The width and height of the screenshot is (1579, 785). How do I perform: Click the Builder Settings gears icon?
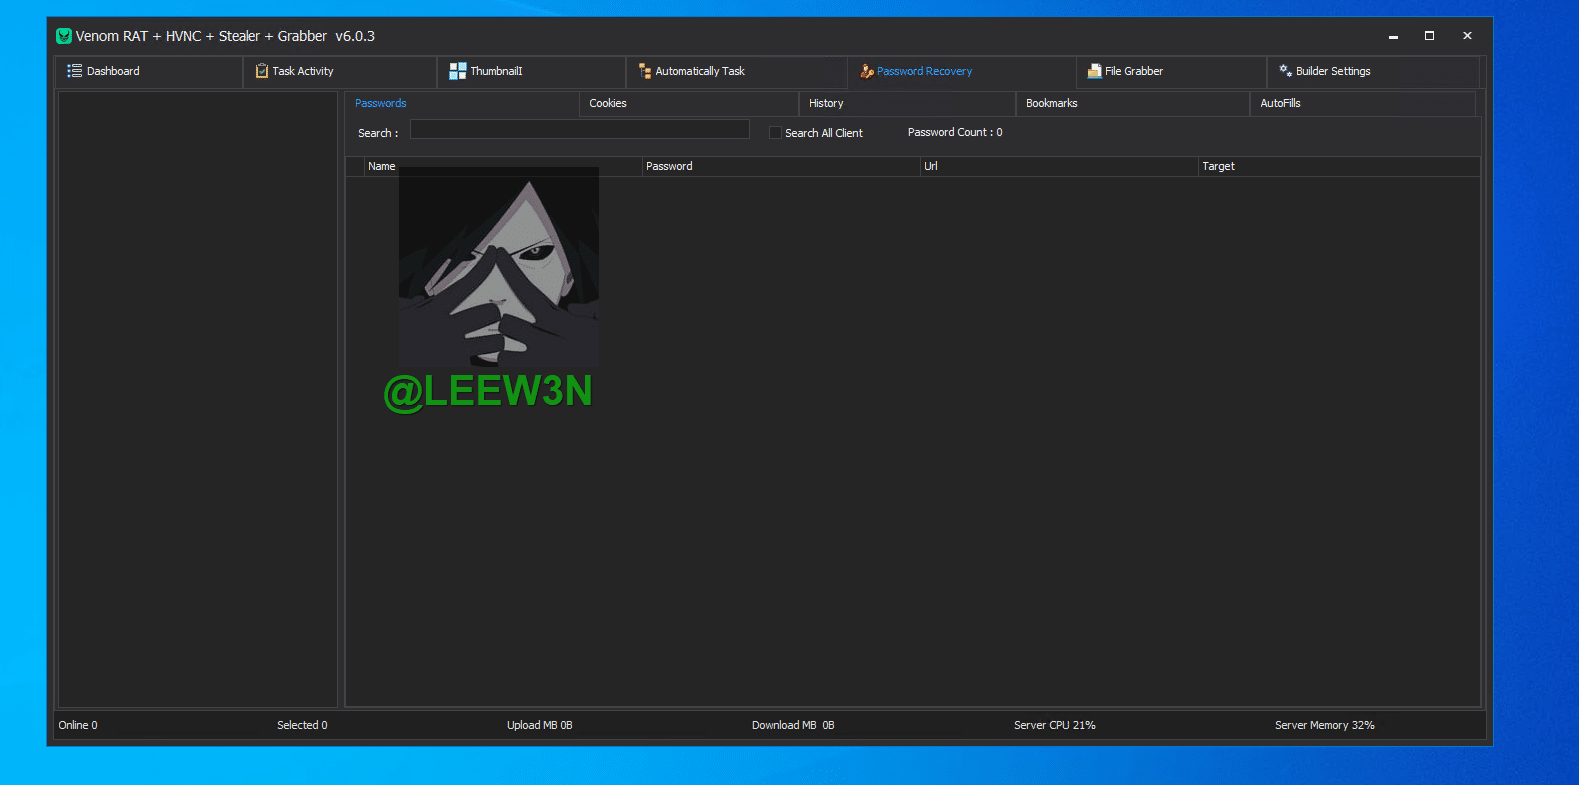pyautogui.click(x=1285, y=71)
